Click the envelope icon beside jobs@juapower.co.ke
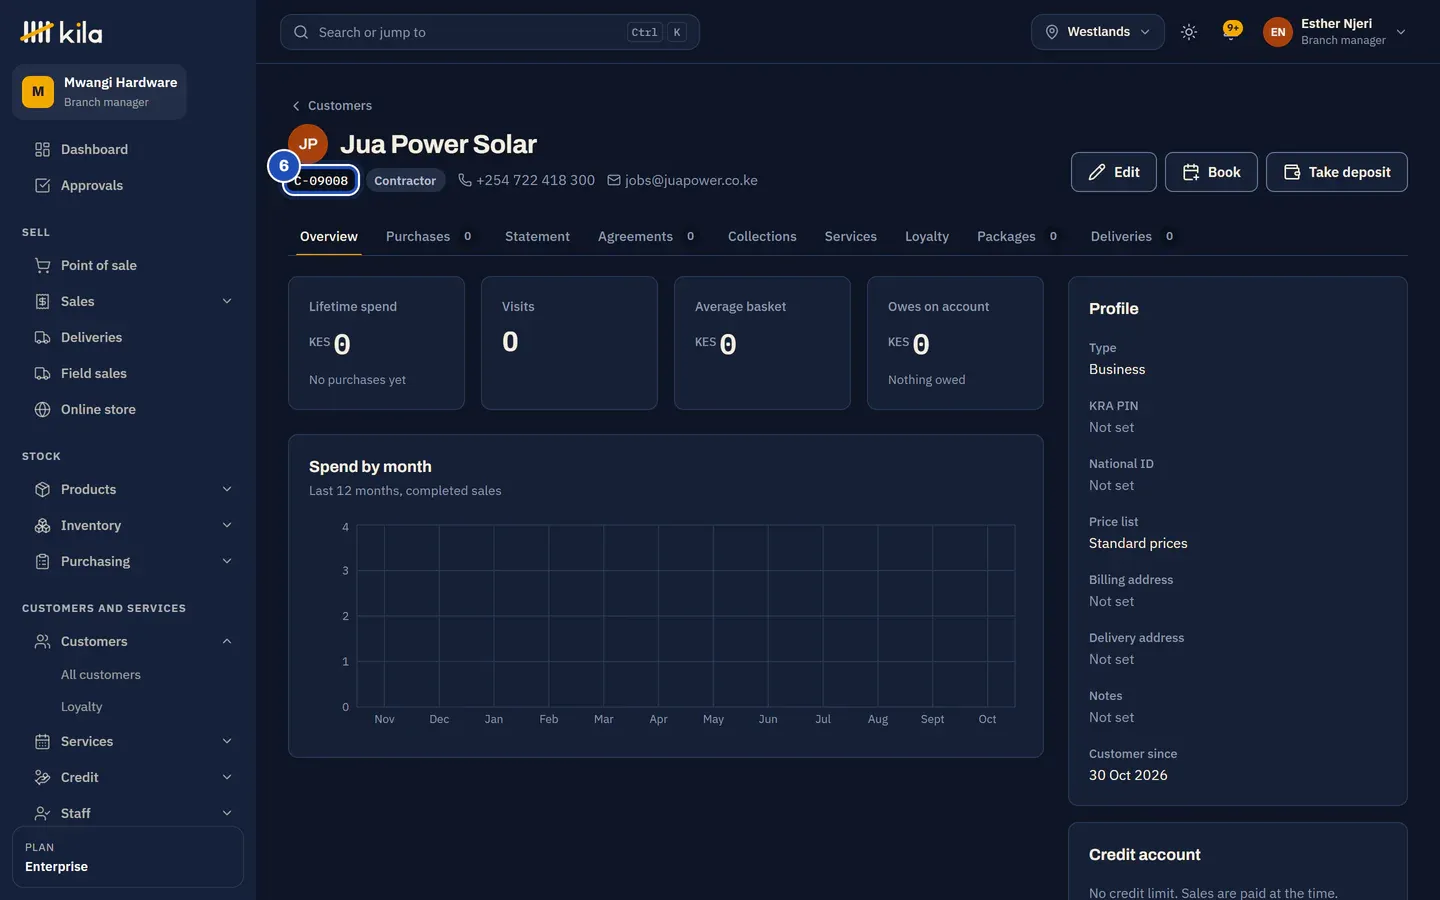 click(x=614, y=180)
